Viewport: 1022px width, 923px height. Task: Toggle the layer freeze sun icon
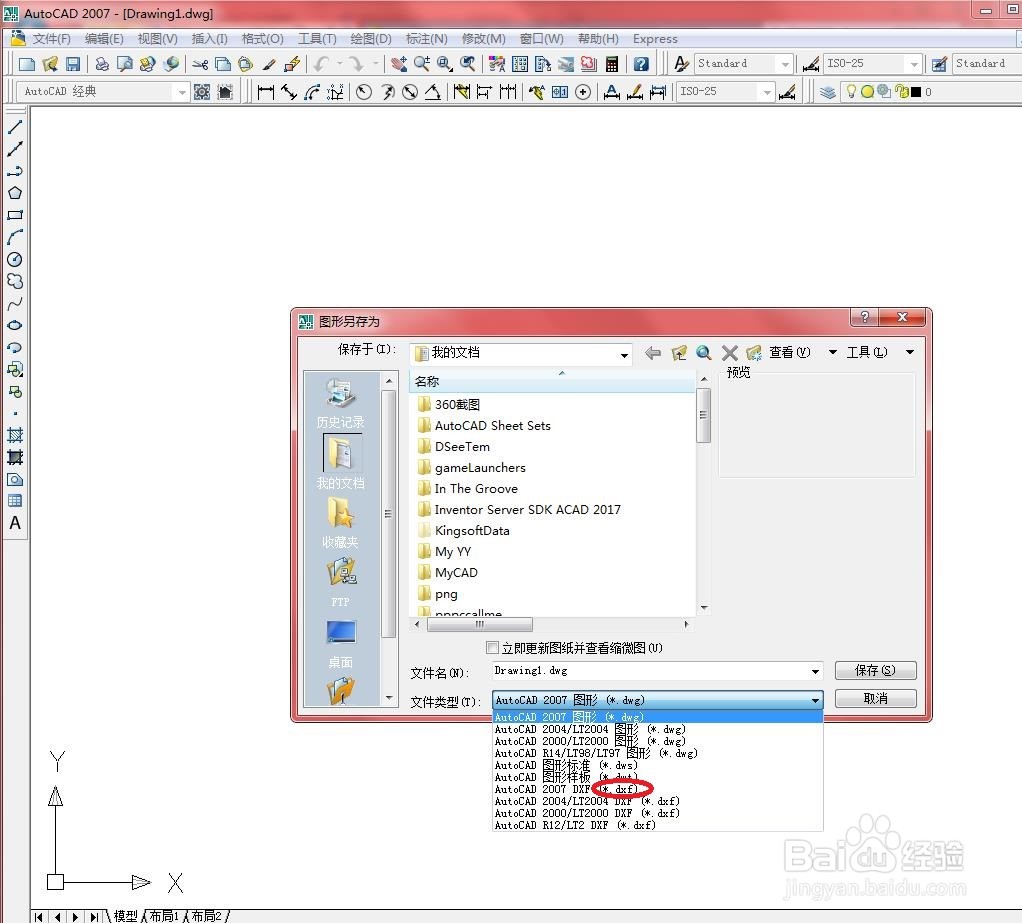tap(867, 92)
